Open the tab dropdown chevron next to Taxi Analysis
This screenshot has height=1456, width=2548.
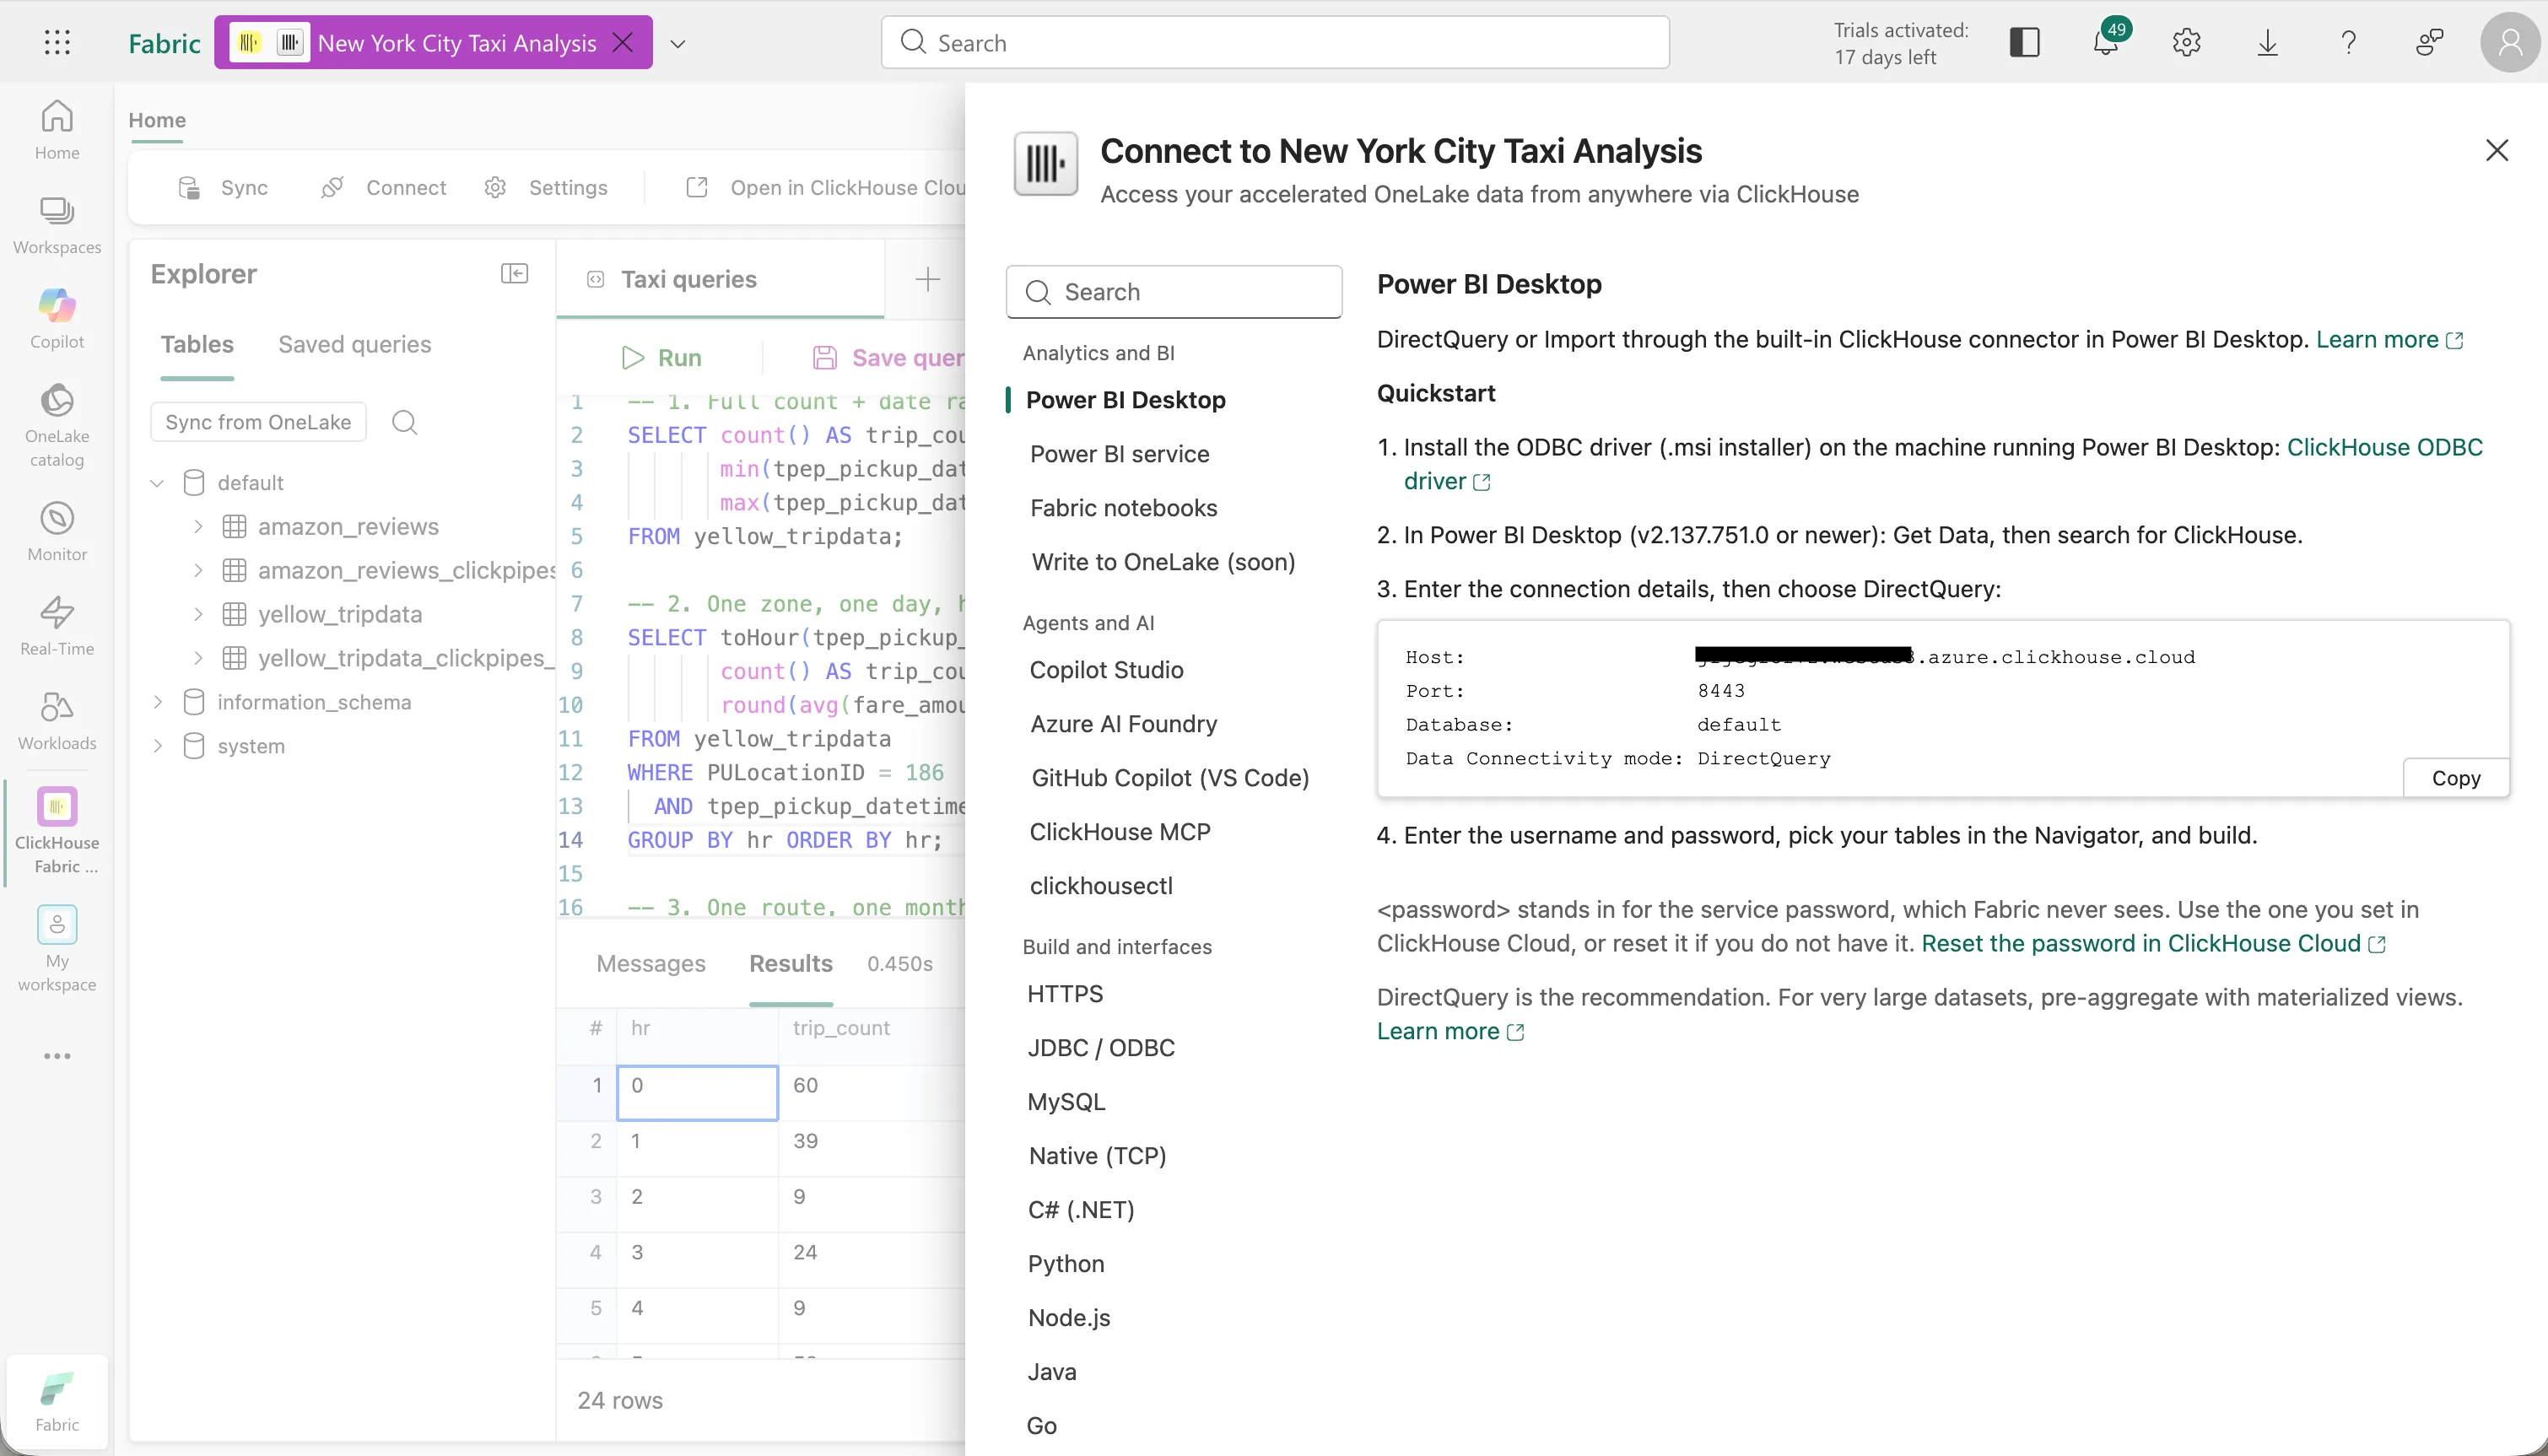[678, 43]
